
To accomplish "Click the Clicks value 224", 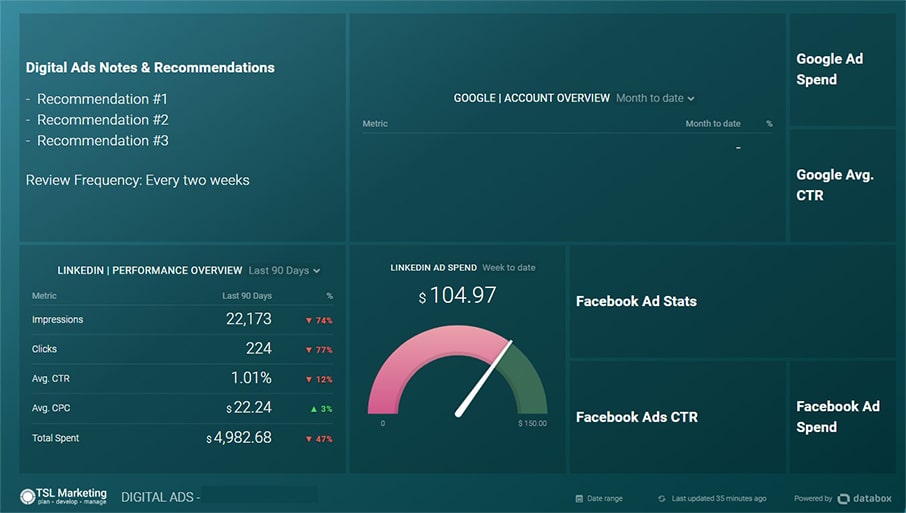I will 258,348.
